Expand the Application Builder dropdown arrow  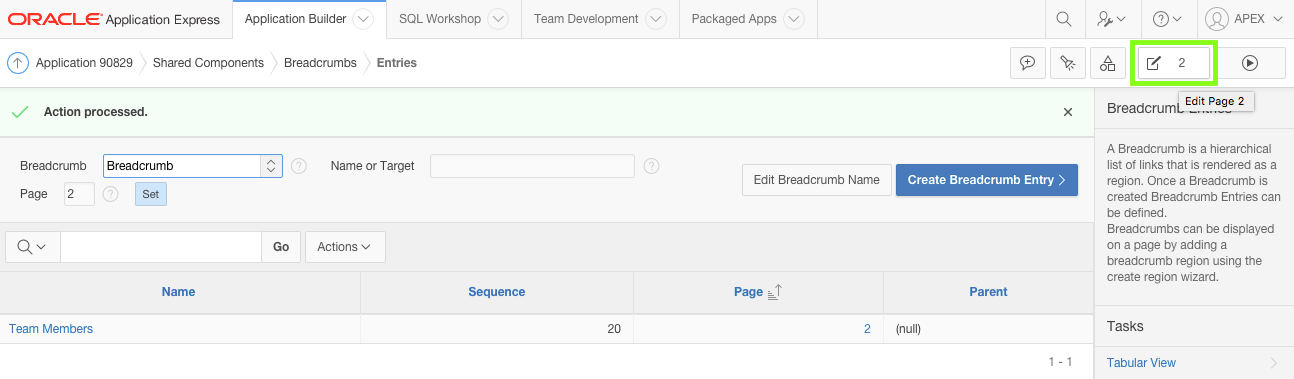pyautogui.click(x=364, y=19)
